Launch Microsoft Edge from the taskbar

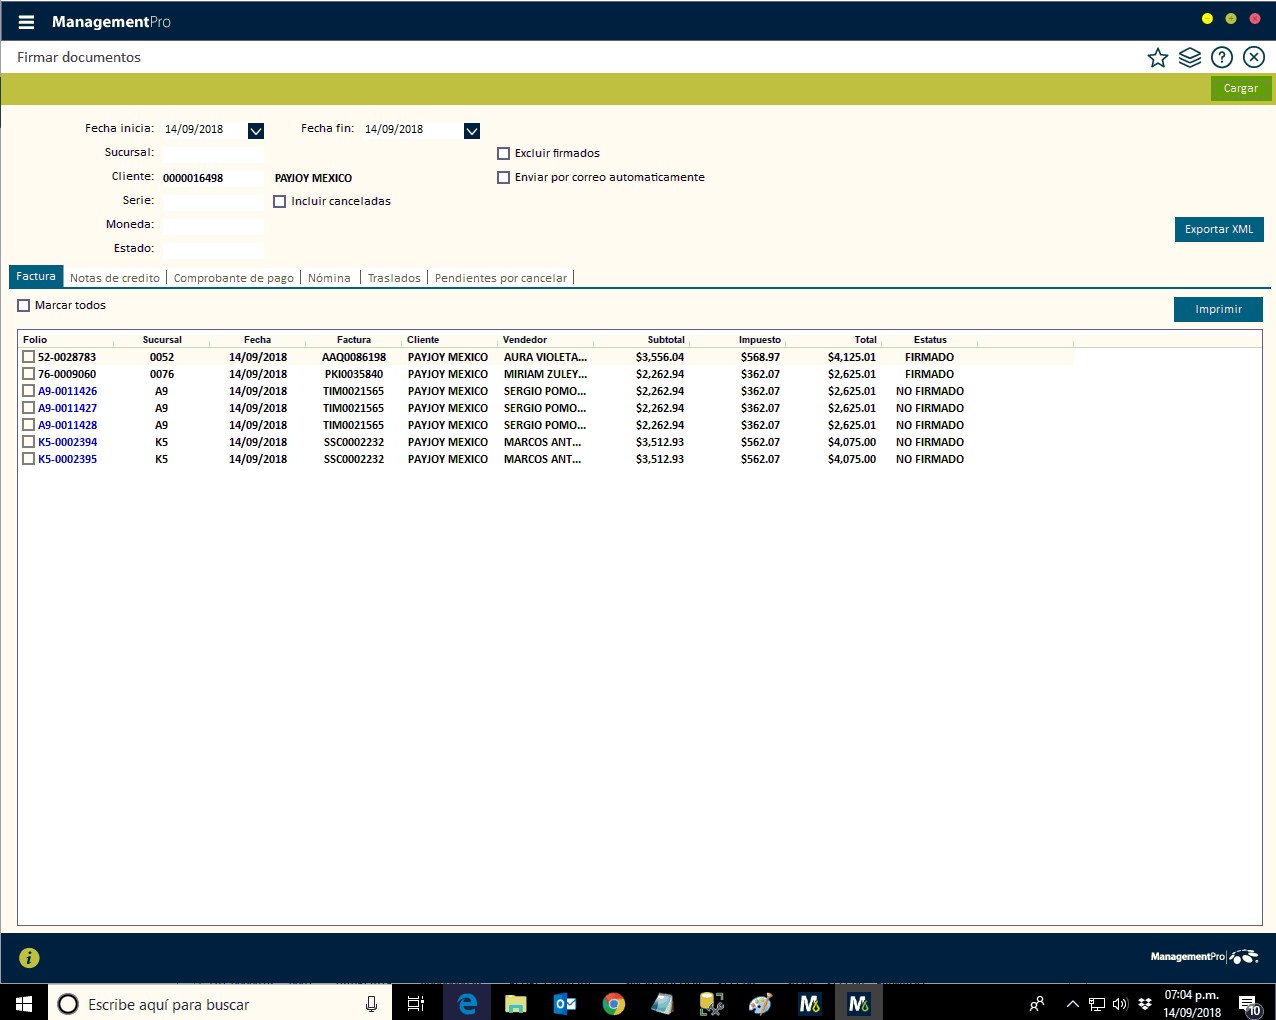[x=466, y=1003]
